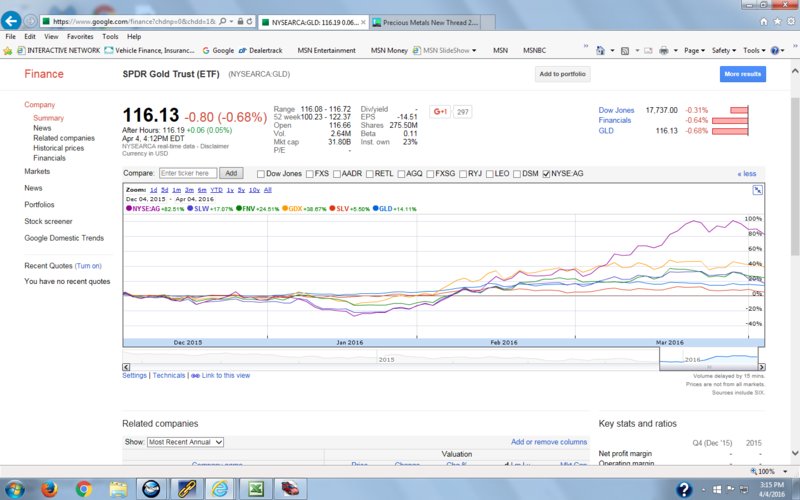Open the Tools dropdown in command bar
Image resolution: width=800 pixels, height=500 pixels.
click(754, 51)
